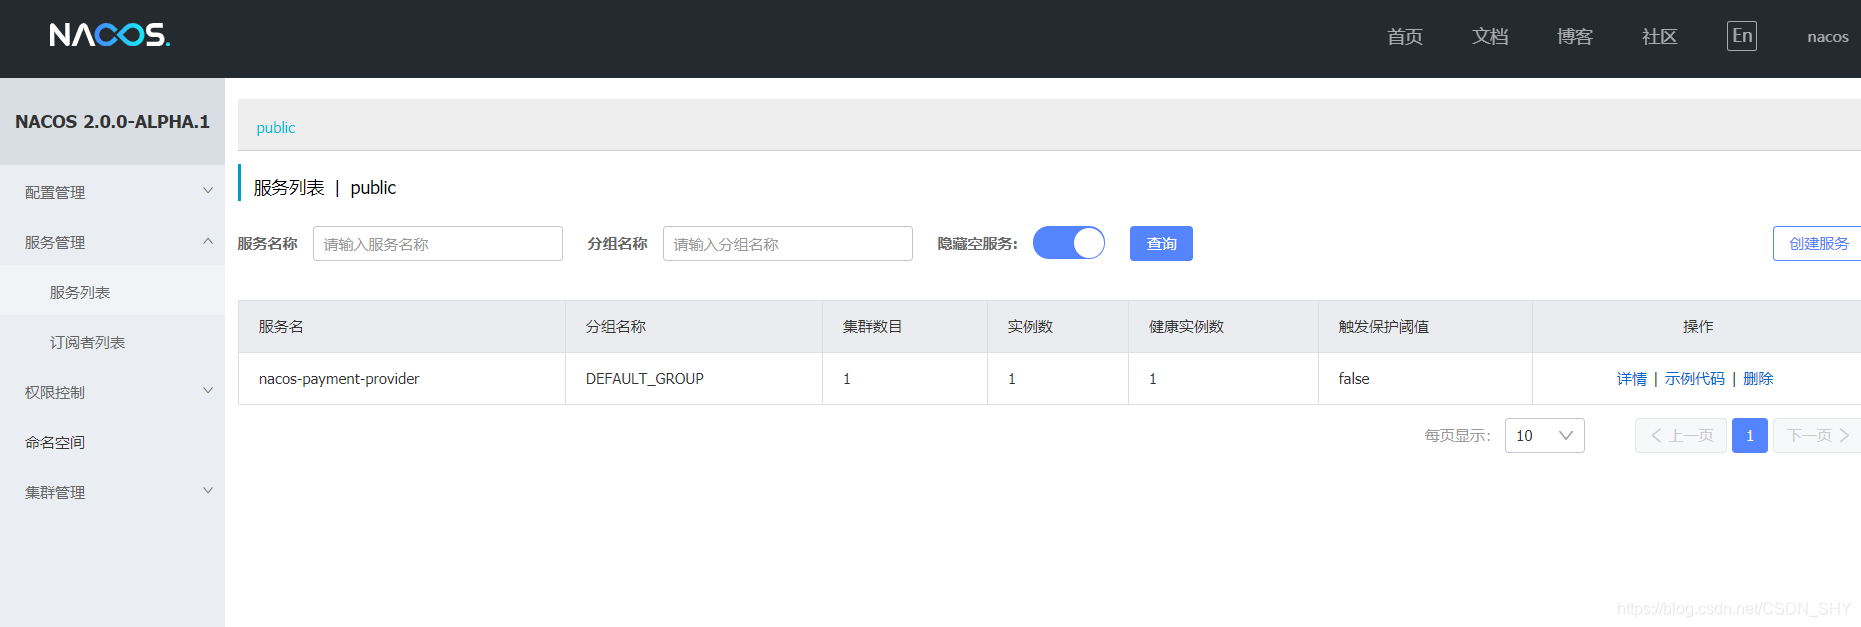
Task: Open 配置管理 sidebar section
Action: (112, 192)
